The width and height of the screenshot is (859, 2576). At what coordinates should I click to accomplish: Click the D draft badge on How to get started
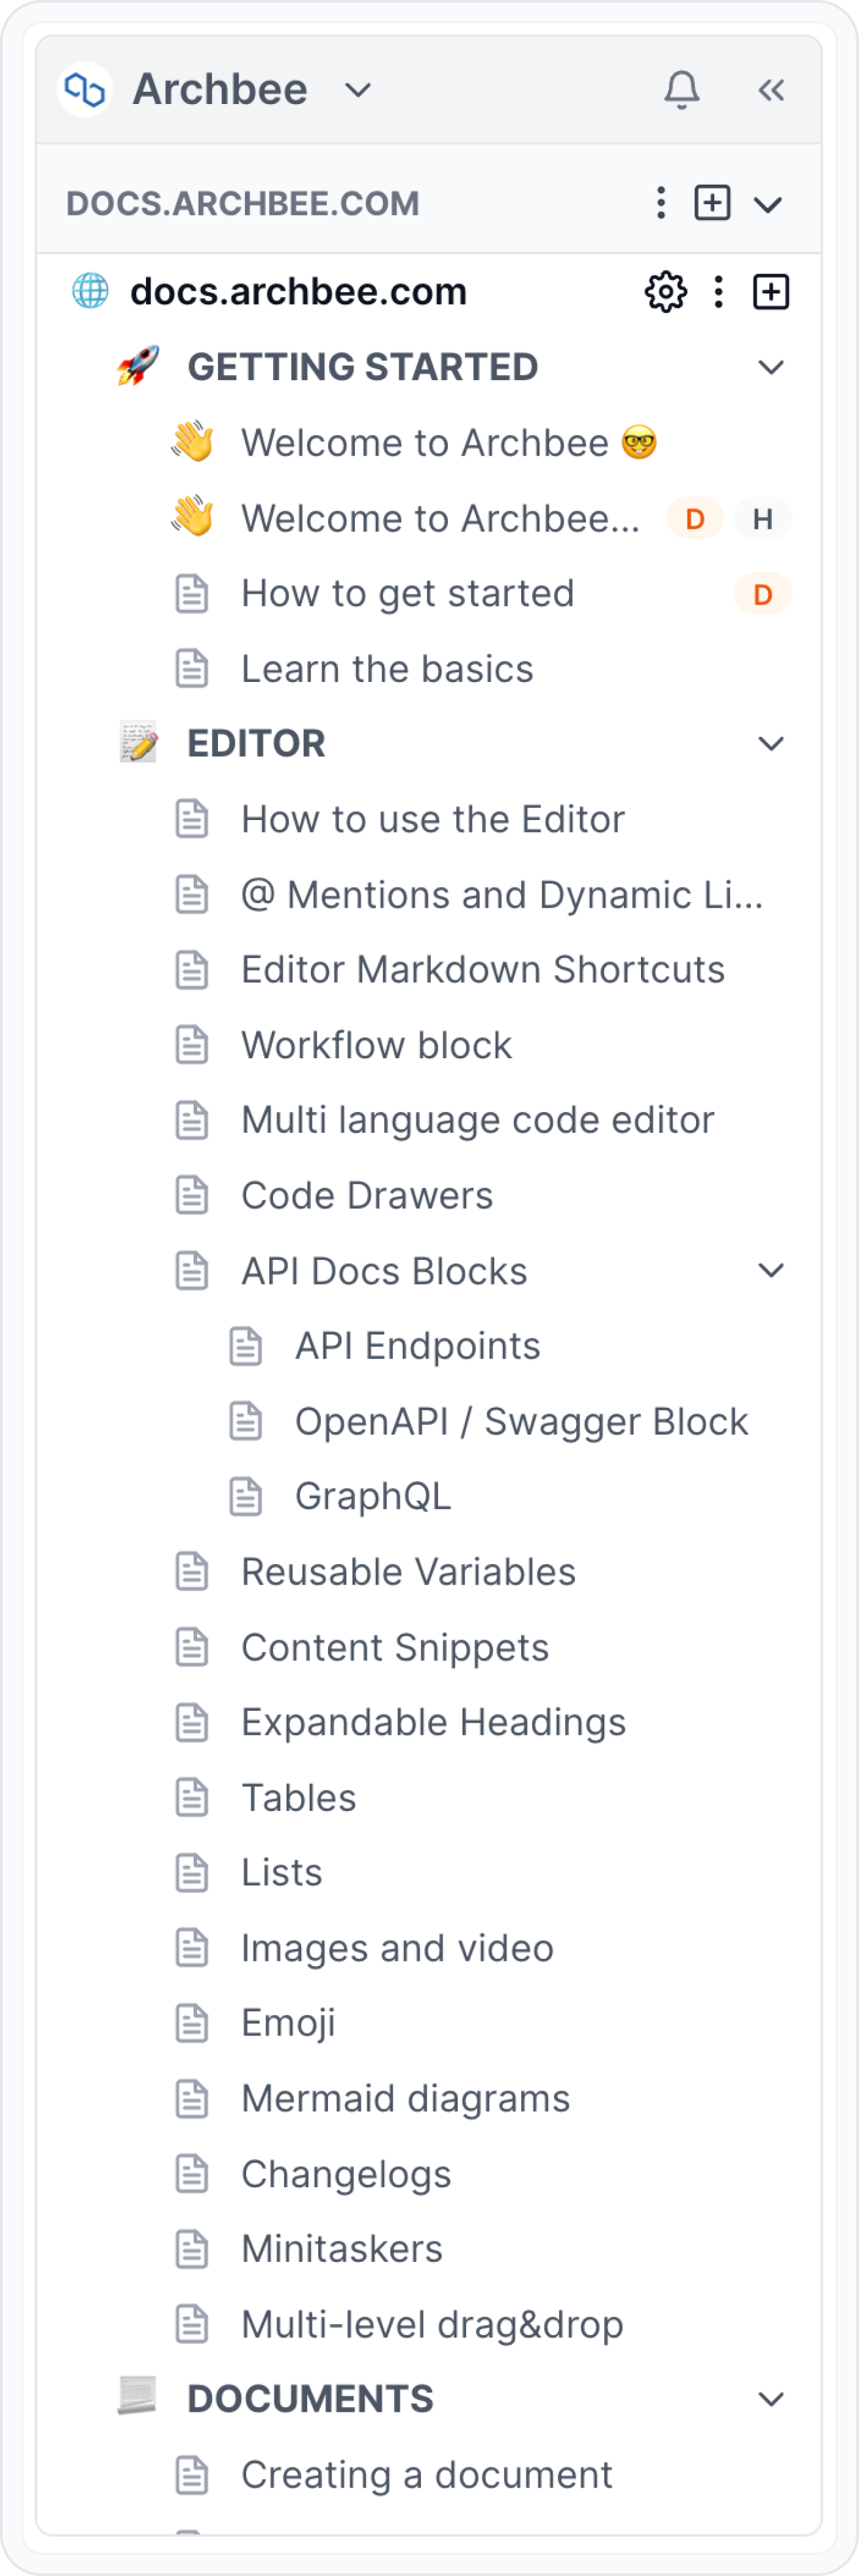tap(762, 594)
